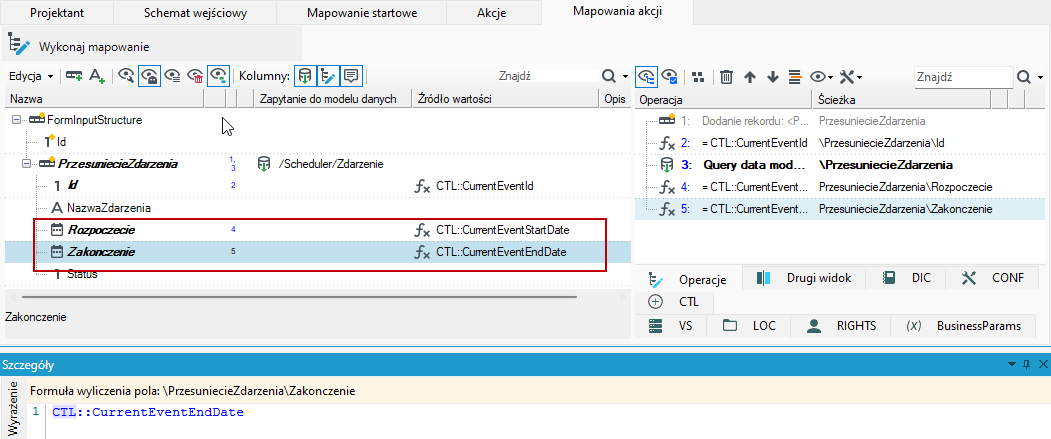Click the Znajdź search field in left panel
The height and width of the screenshot is (439, 1051).
click(546, 76)
